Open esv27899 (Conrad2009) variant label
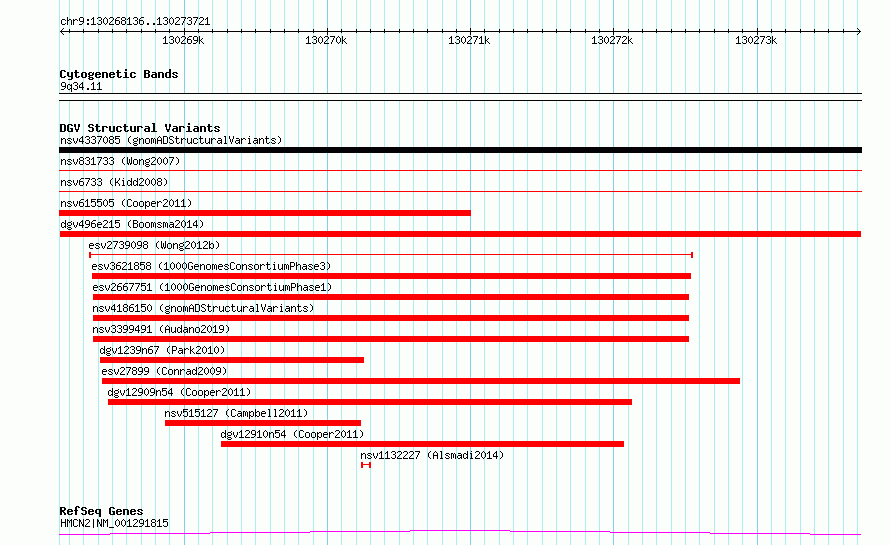Screen dimensions: 890x545 pos(164,371)
